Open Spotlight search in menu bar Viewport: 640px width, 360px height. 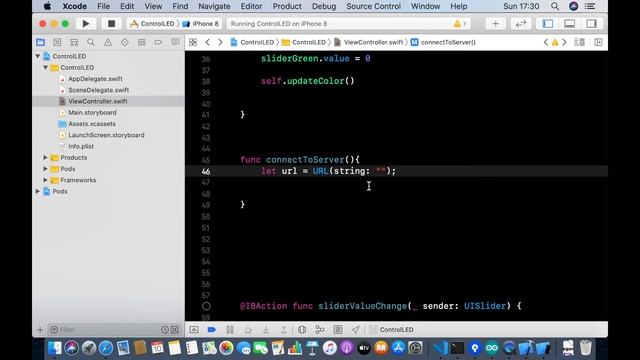(555, 6)
